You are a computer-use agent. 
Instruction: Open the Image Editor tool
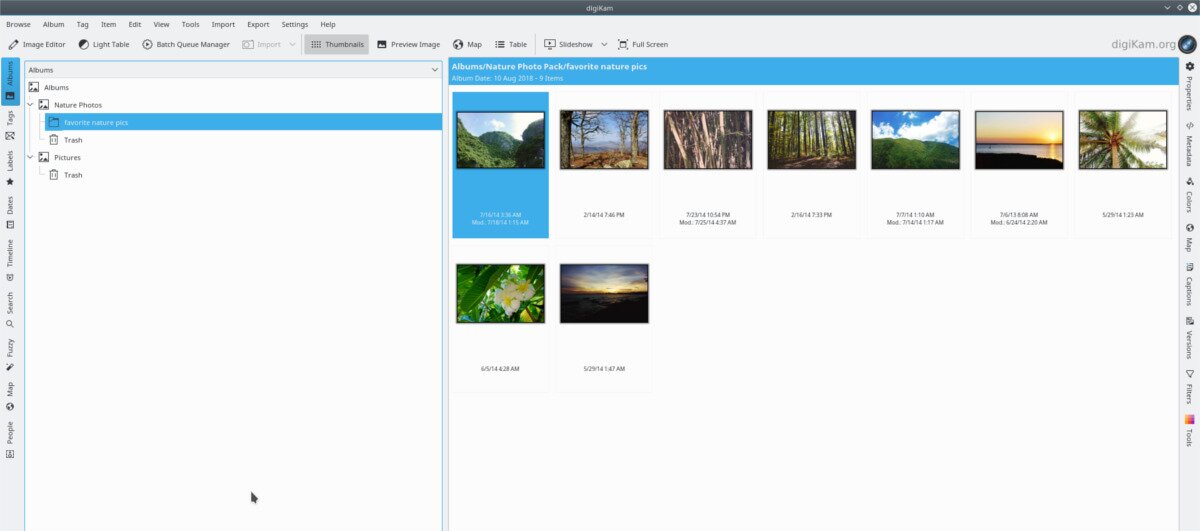[37, 44]
